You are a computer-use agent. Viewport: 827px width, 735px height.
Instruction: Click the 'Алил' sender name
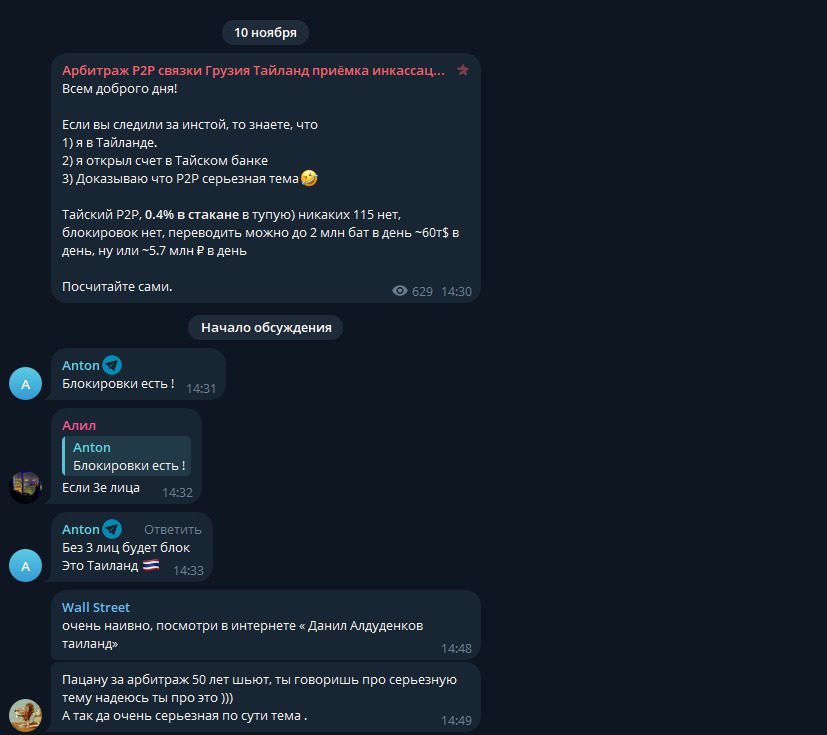click(79, 425)
